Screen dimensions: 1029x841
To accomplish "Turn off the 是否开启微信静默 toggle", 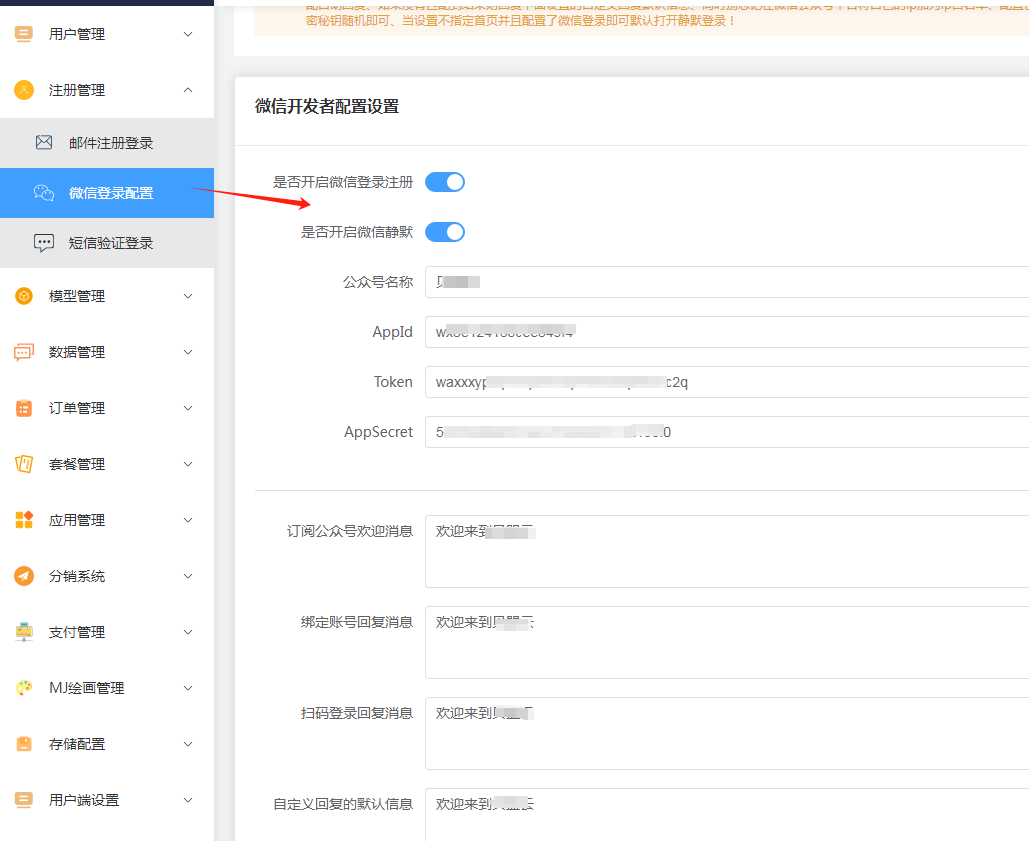I will 444,231.
